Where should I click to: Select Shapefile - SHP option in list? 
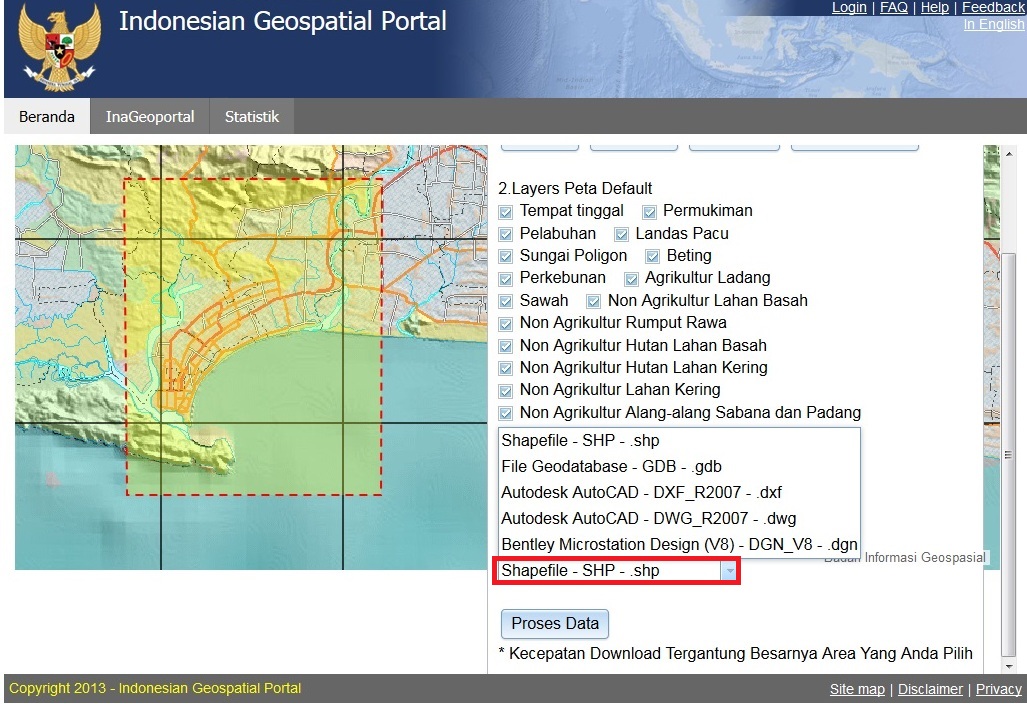[679, 441]
